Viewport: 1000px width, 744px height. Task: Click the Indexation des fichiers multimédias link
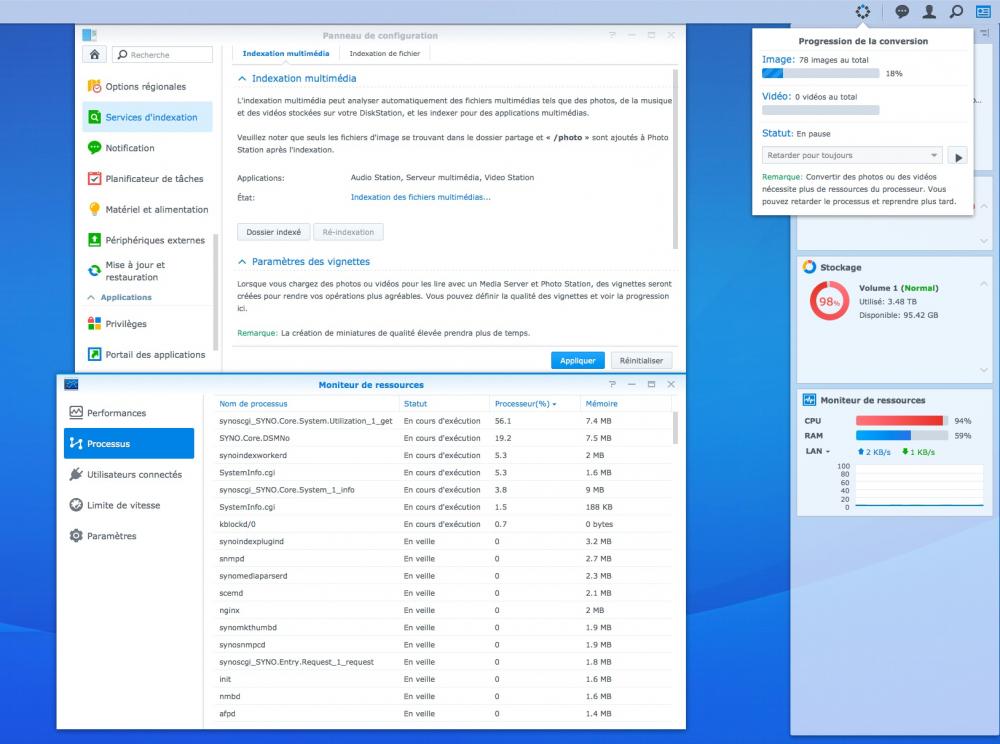click(x=420, y=197)
